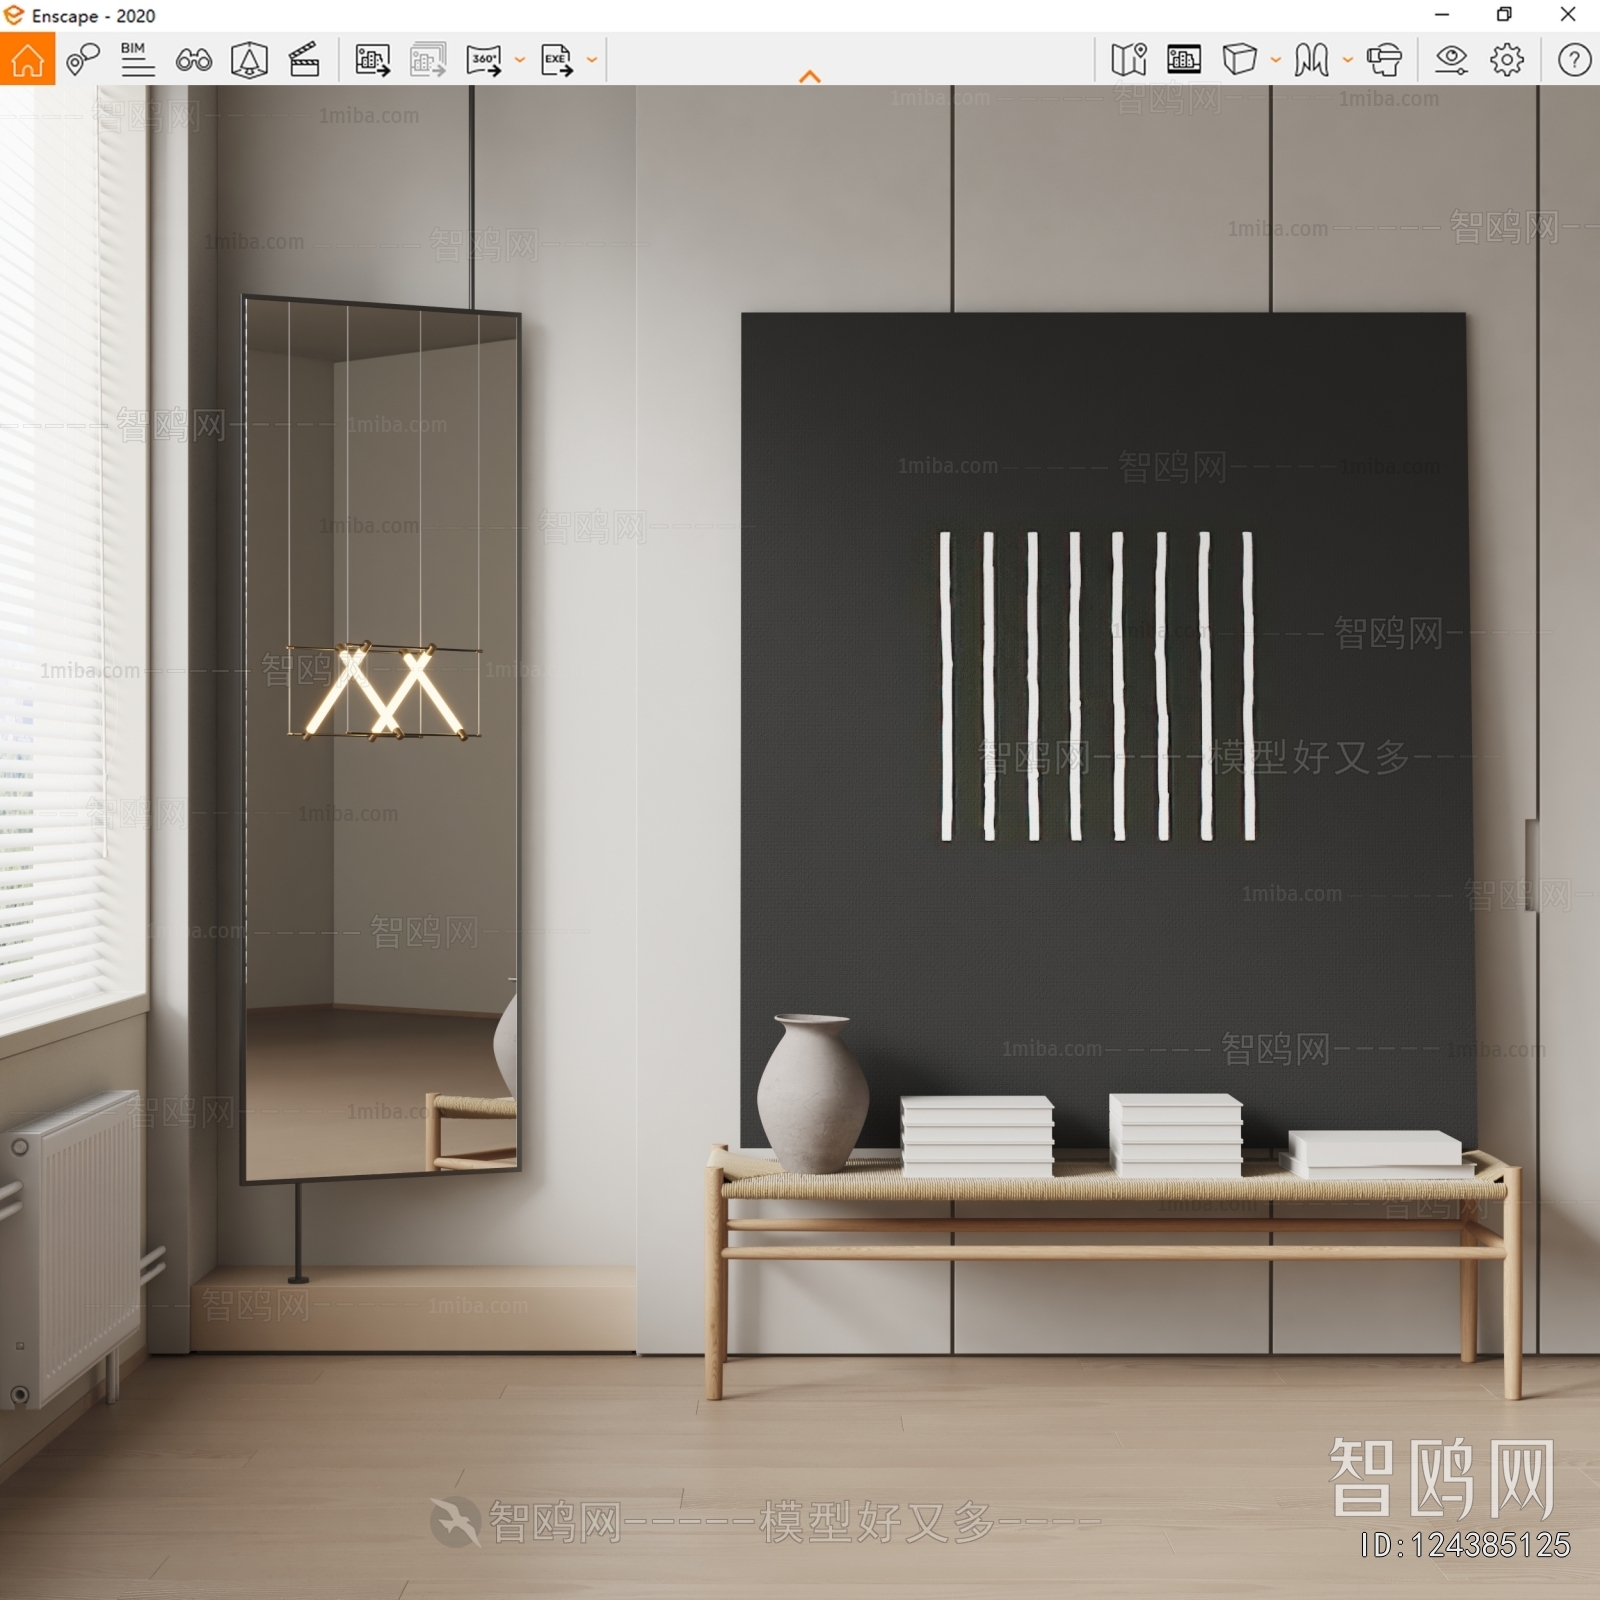This screenshot has width=1600, height=1600.
Task: Collapse the toolbar with orange chevron
Action: click(x=810, y=76)
